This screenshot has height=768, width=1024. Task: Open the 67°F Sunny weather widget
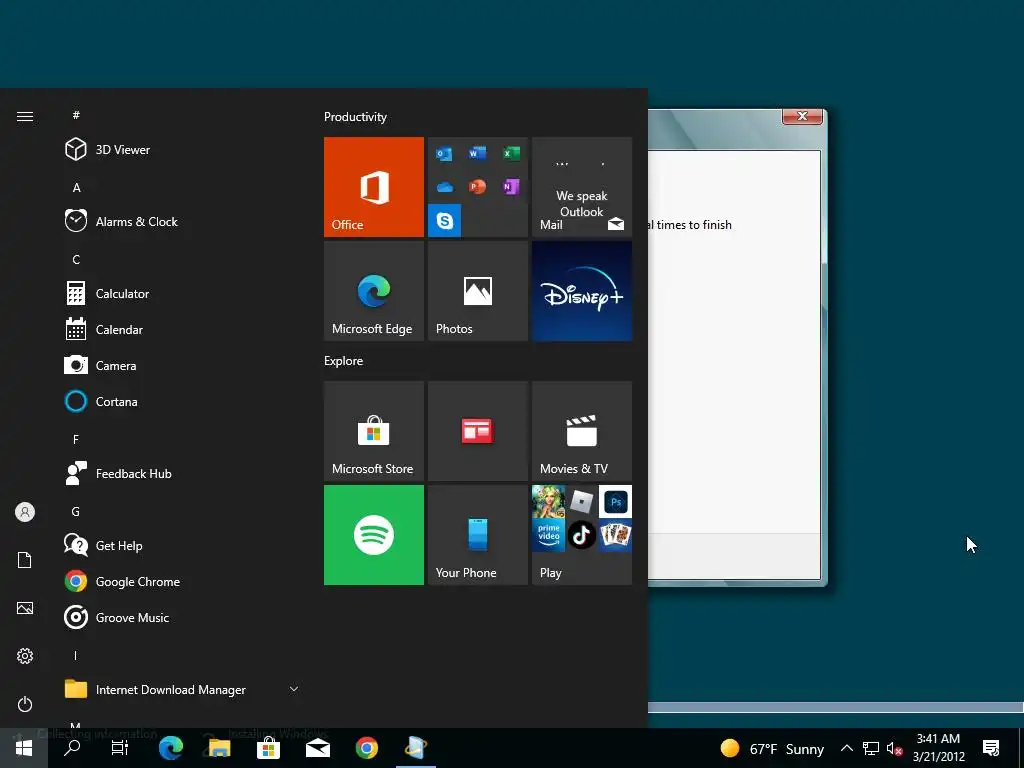(x=772, y=748)
